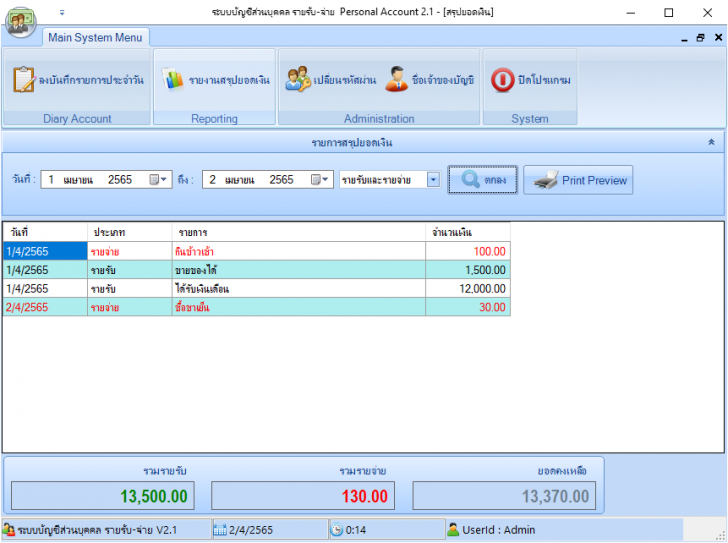Switch to Main System Menu tab

click(95, 37)
